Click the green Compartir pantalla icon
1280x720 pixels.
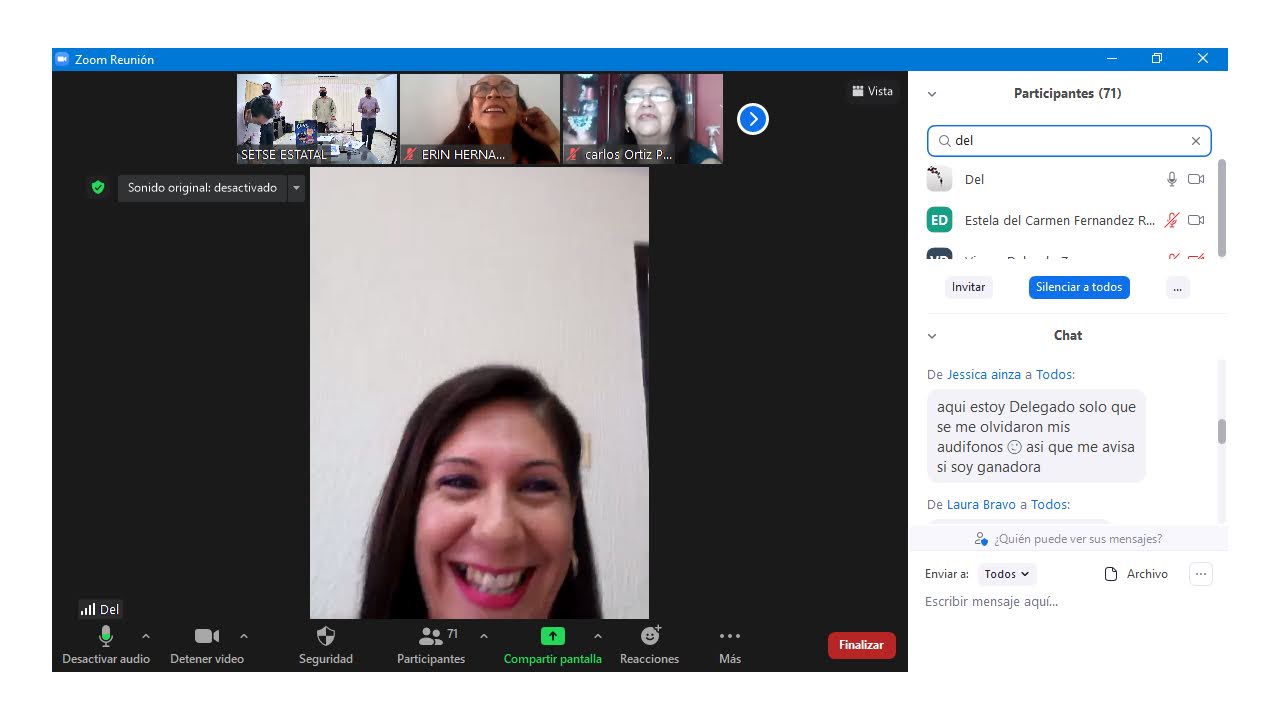pos(553,636)
